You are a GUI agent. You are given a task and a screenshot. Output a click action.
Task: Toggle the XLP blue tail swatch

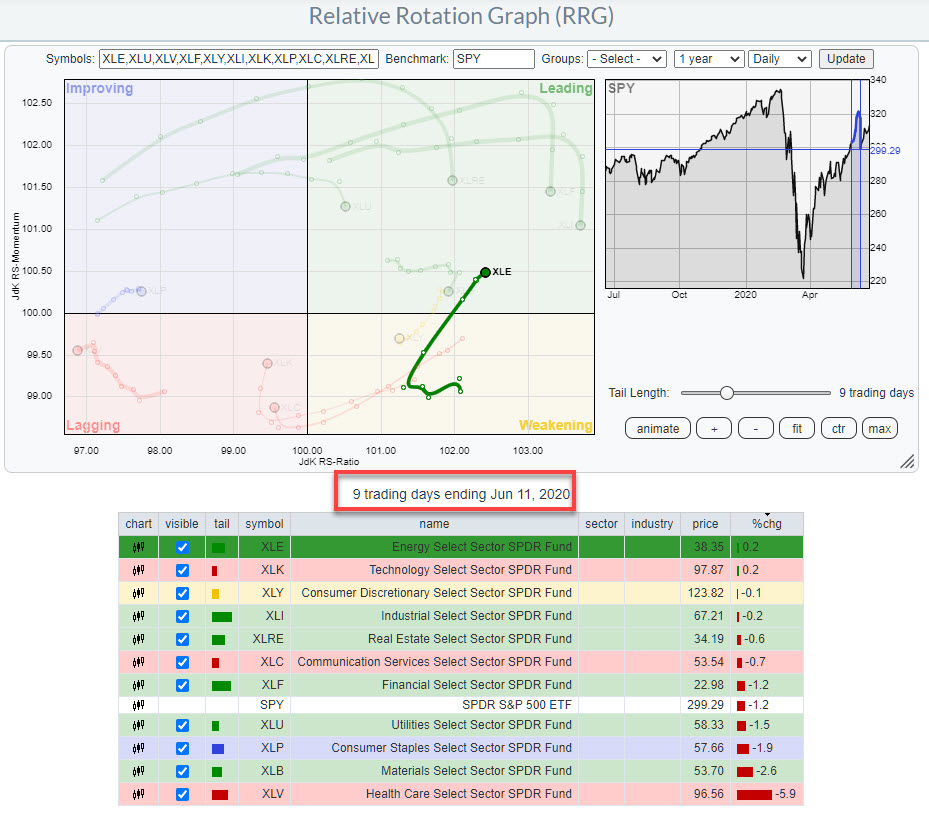(x=218, y=749)
